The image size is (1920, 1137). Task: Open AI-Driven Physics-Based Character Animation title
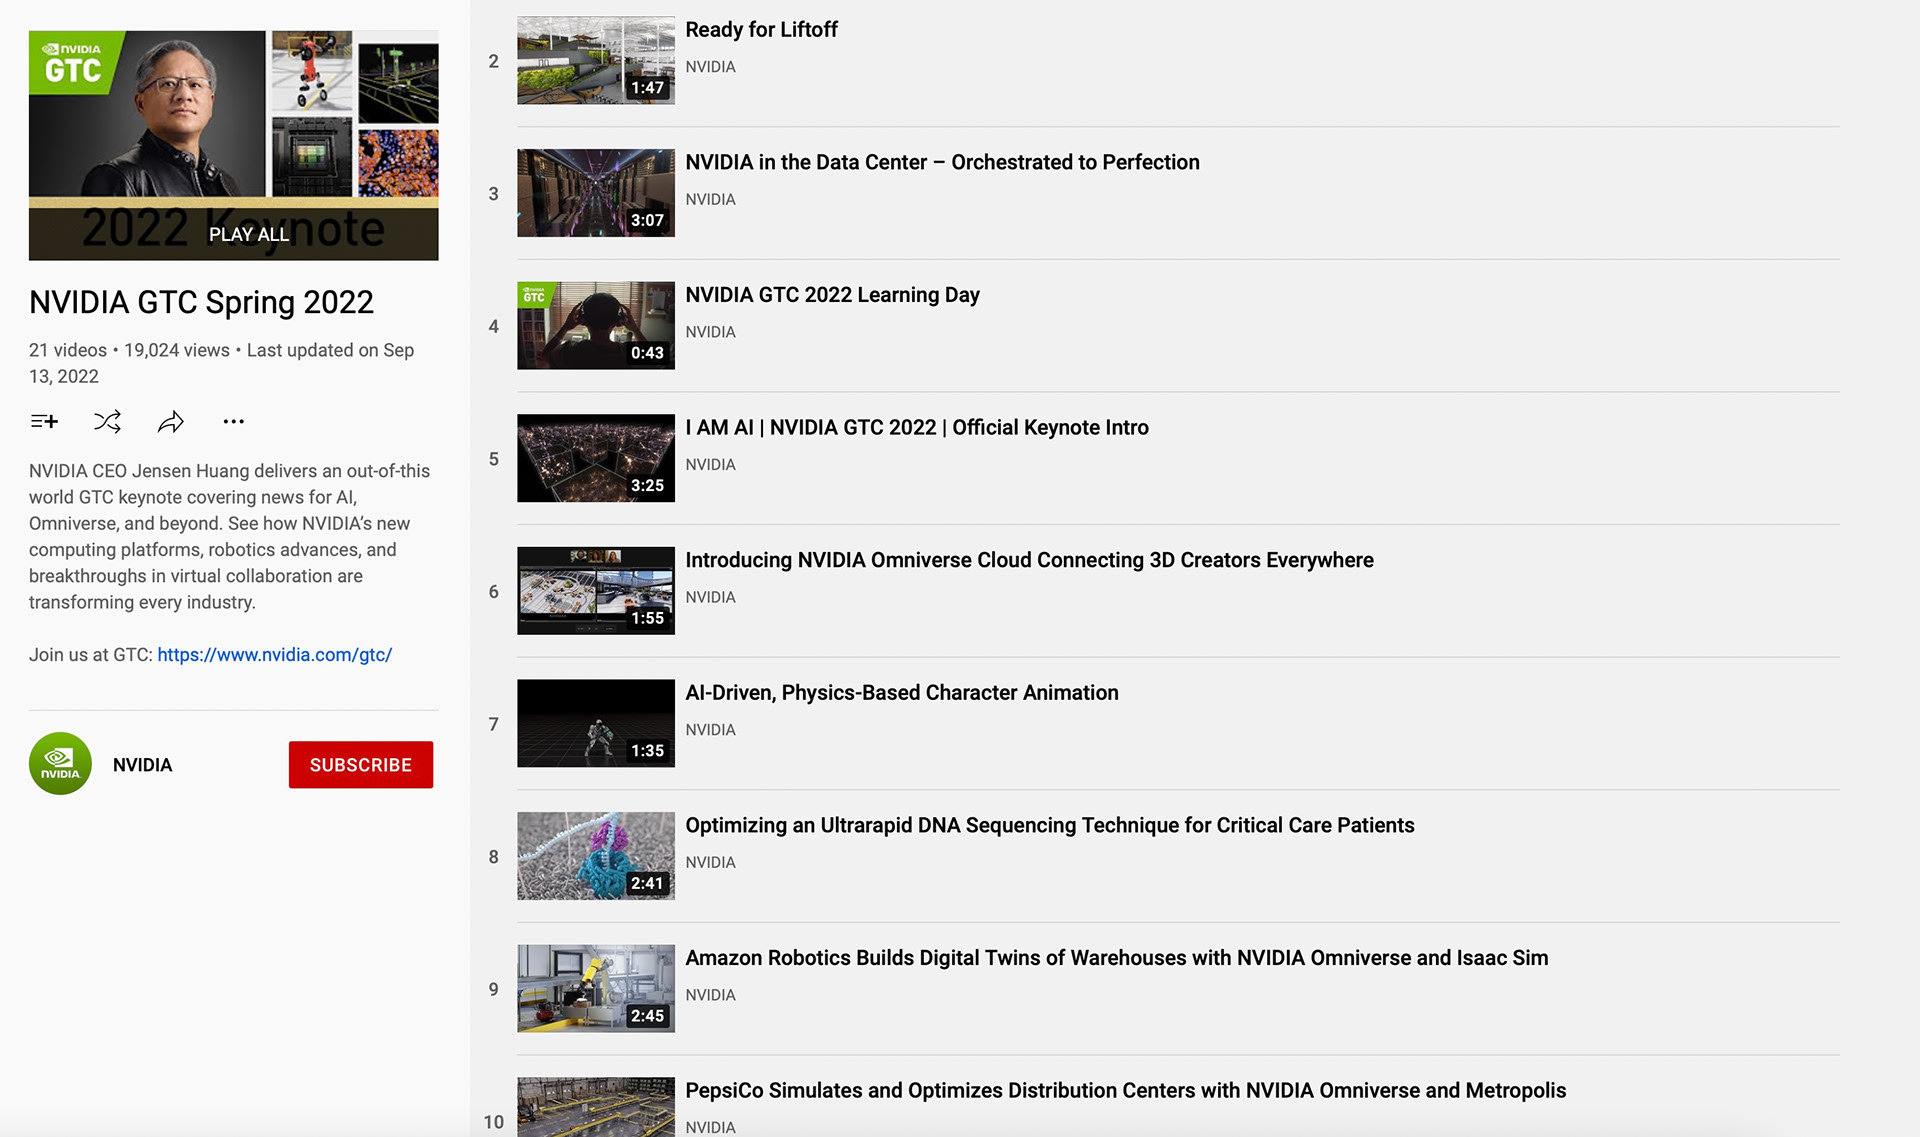coord(902,693)
